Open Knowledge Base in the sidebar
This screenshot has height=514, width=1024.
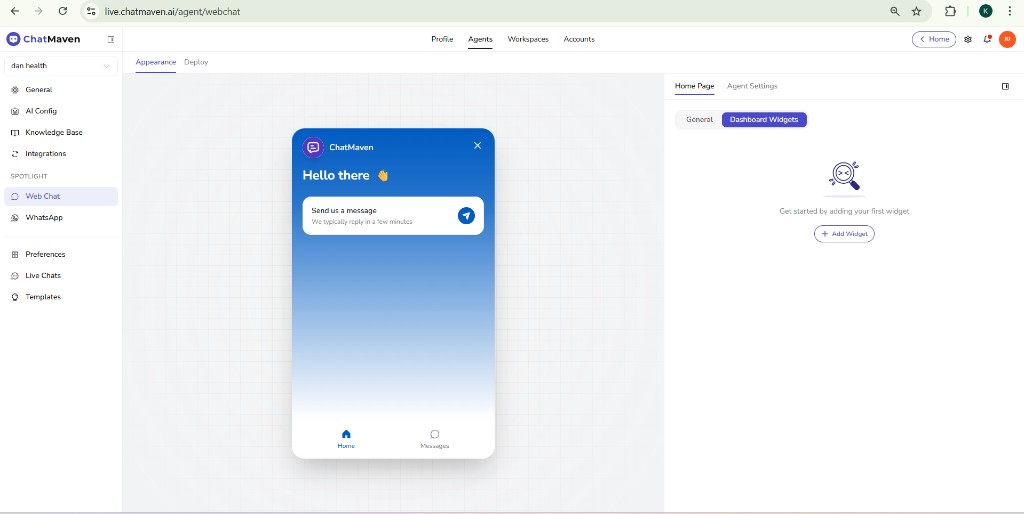61,133
